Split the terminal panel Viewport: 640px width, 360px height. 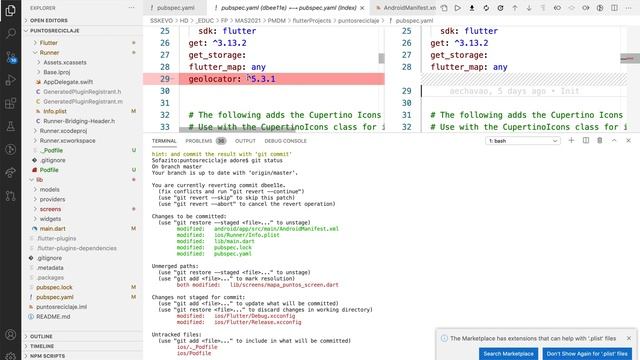click(x=586, y=140)
